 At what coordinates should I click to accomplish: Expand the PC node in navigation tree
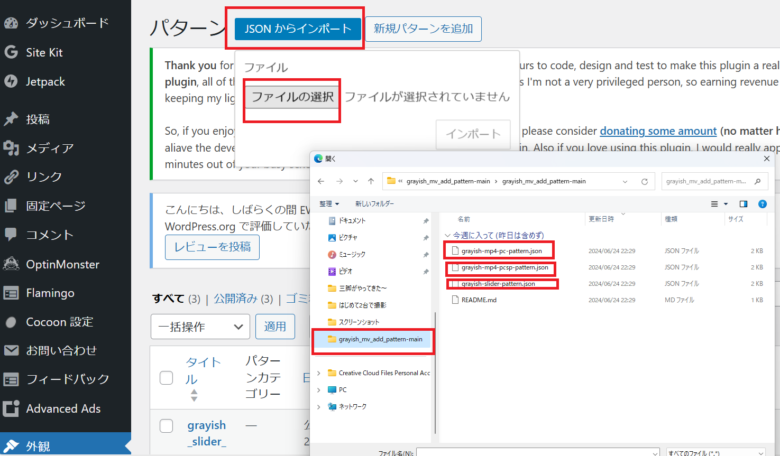319,389
